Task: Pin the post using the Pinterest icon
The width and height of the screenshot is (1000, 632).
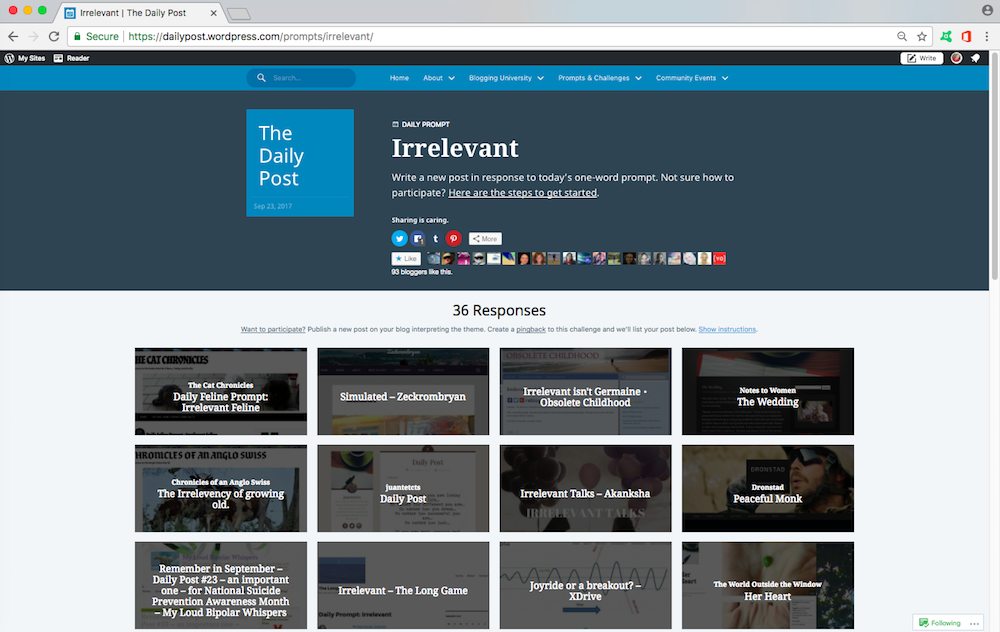Action: pyautogui.click(x=453, y=239)
